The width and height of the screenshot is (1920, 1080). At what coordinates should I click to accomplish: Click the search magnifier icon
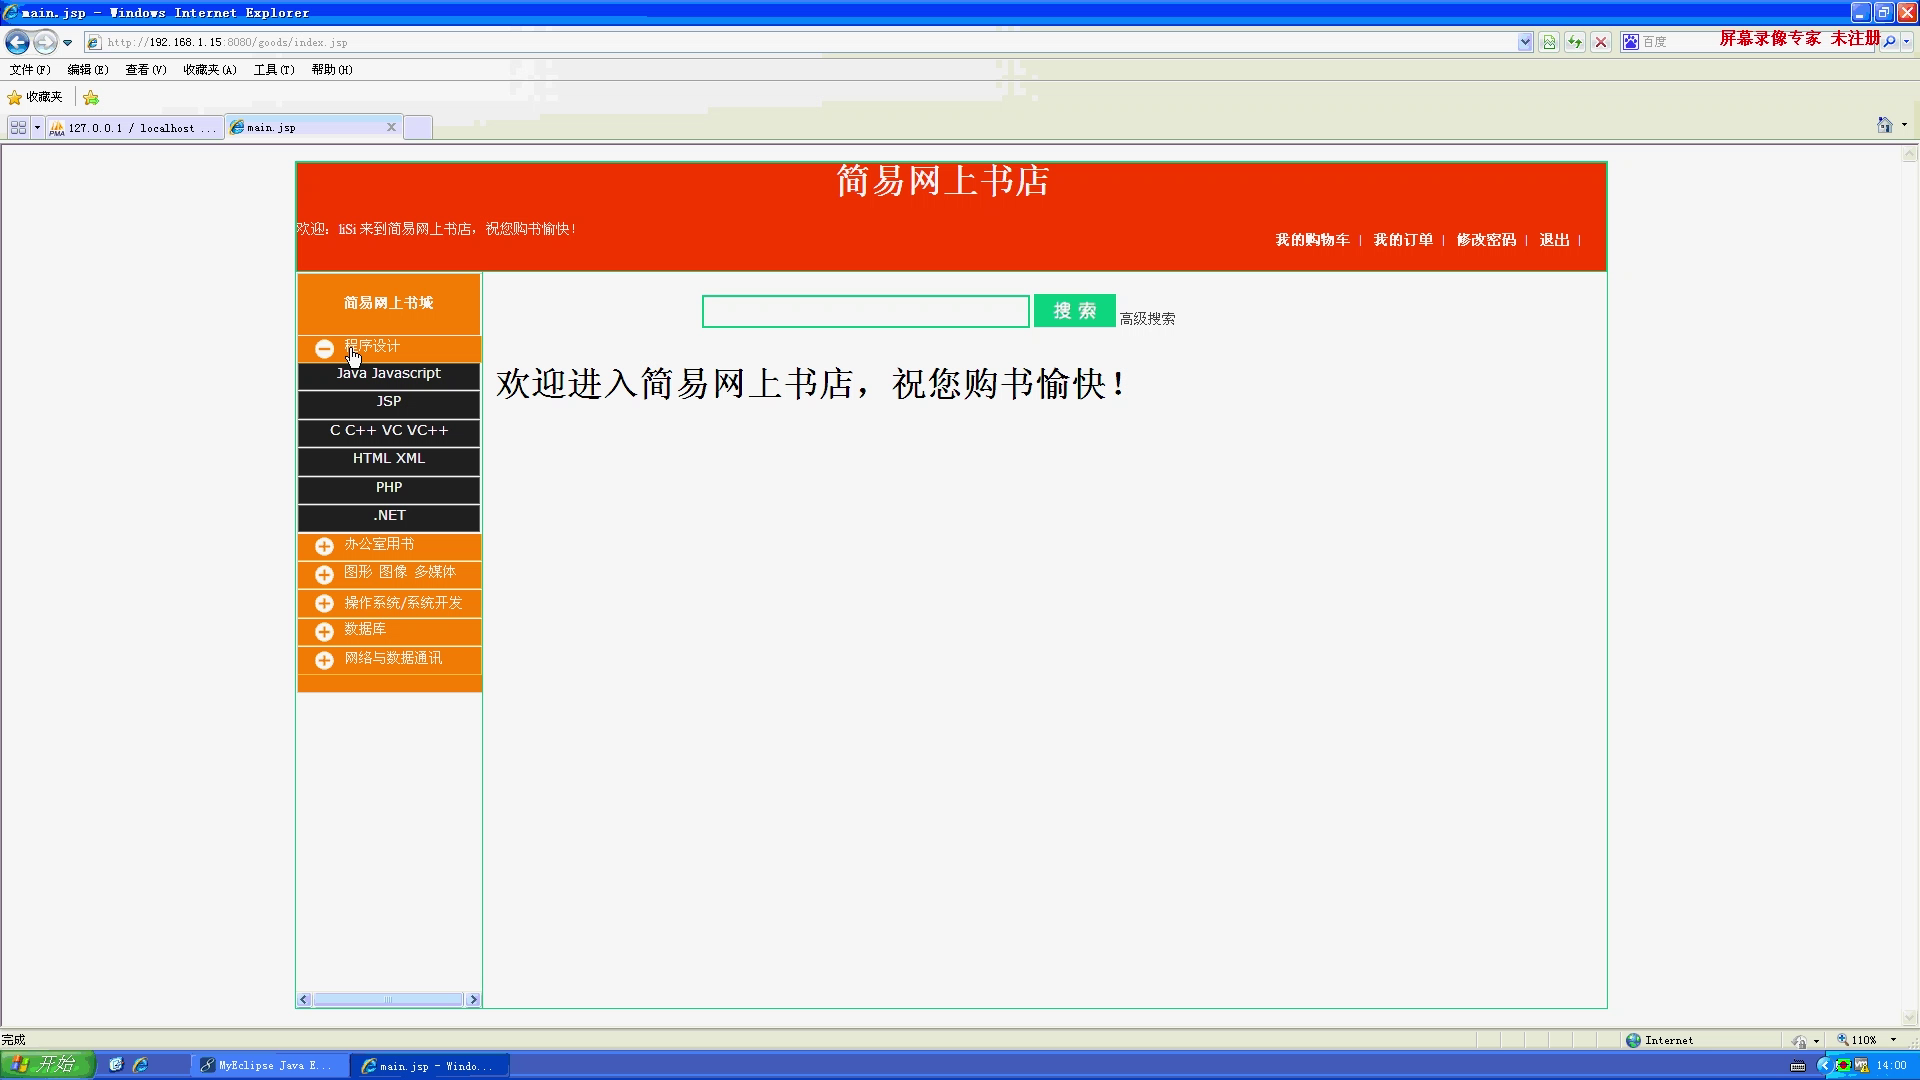click(x=1889, y=42)
